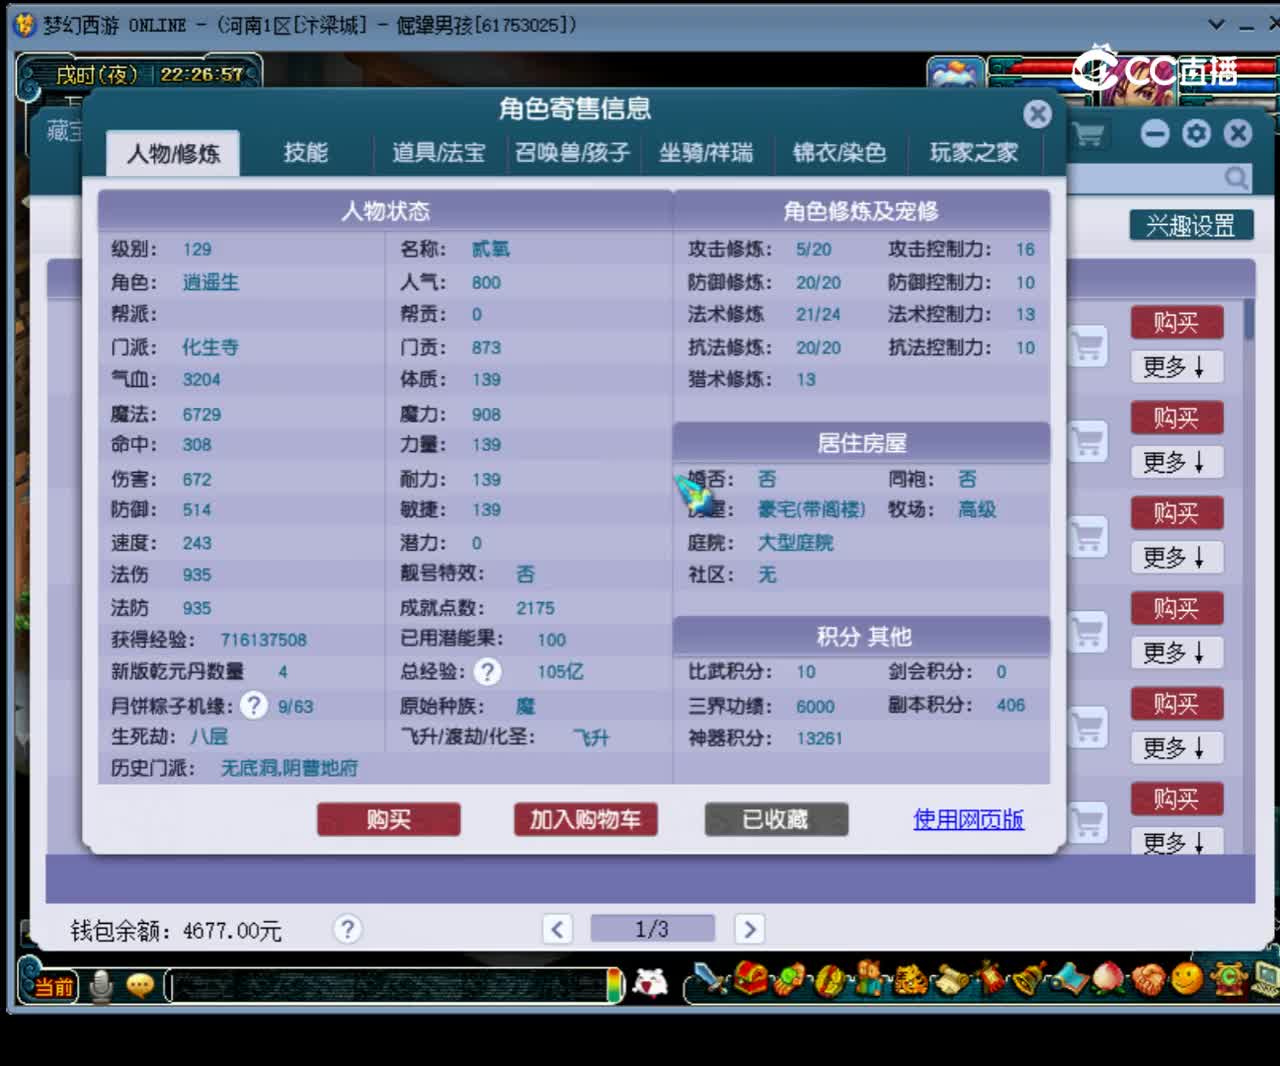
Task: Click the 化生寺 faction value
Action: [x=210, y=347]
